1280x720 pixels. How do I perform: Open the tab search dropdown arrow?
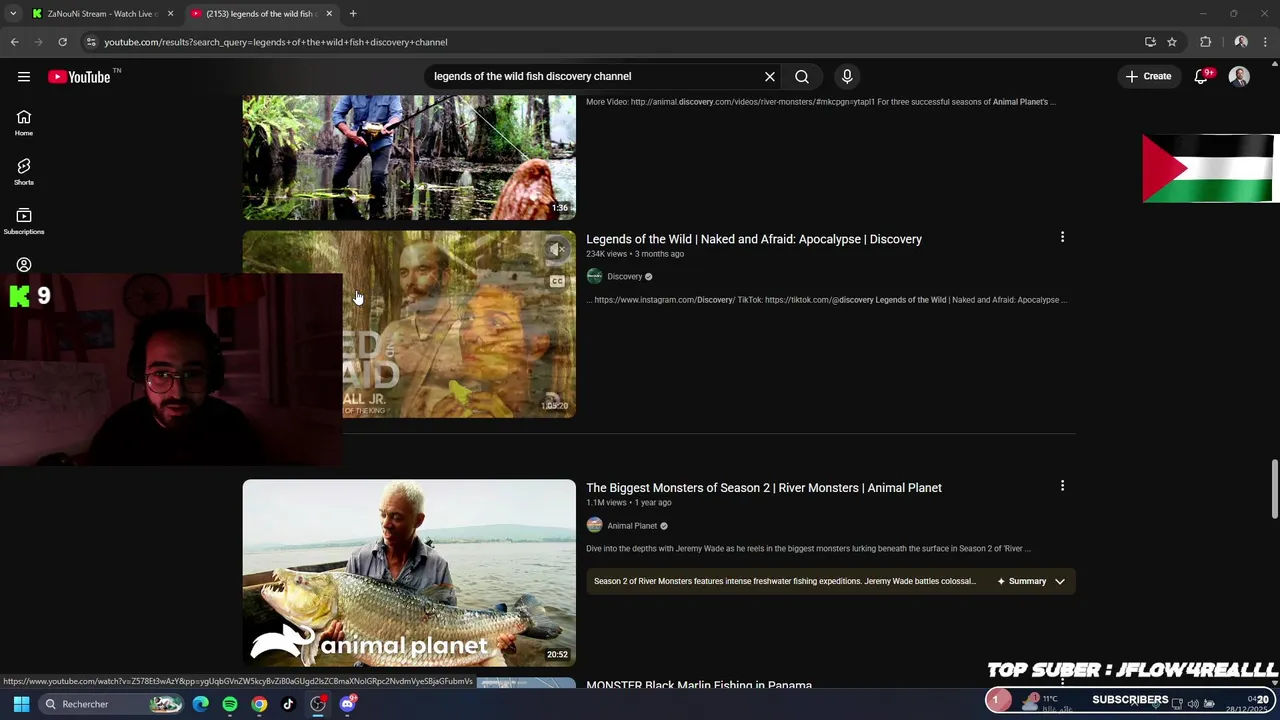pos(13,14)
